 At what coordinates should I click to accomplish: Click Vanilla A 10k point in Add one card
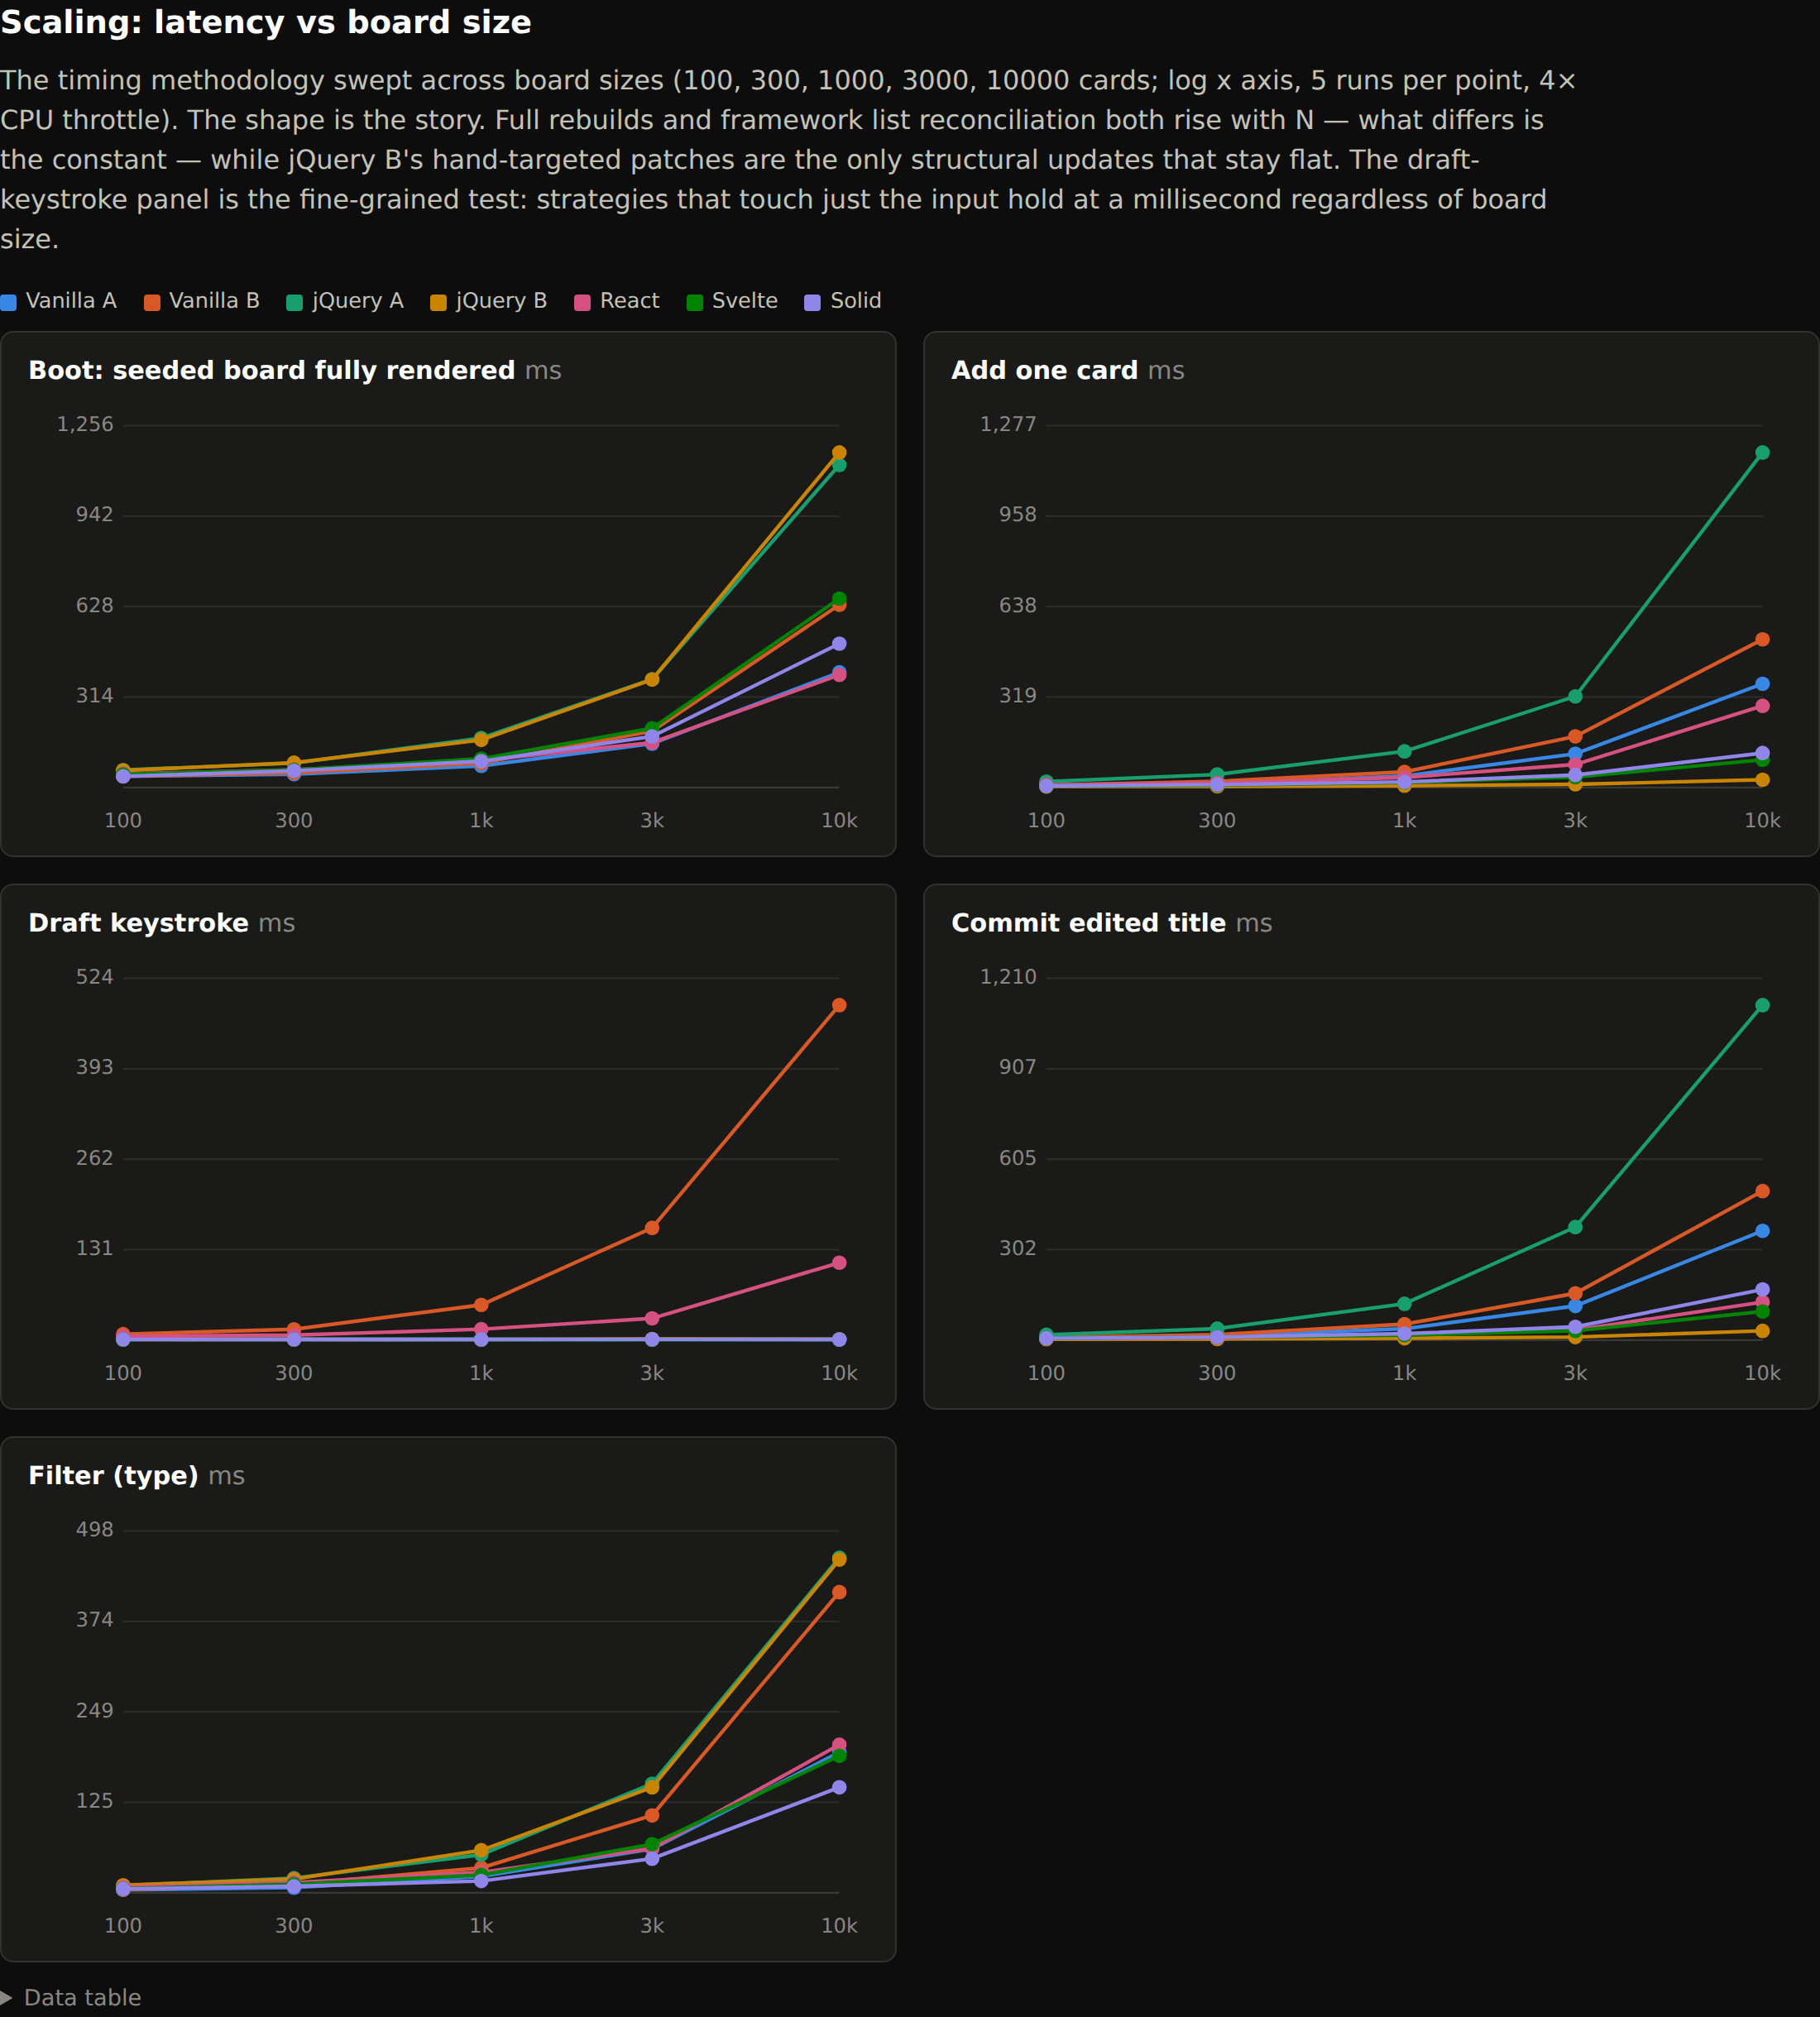(x=1762, y=684)
